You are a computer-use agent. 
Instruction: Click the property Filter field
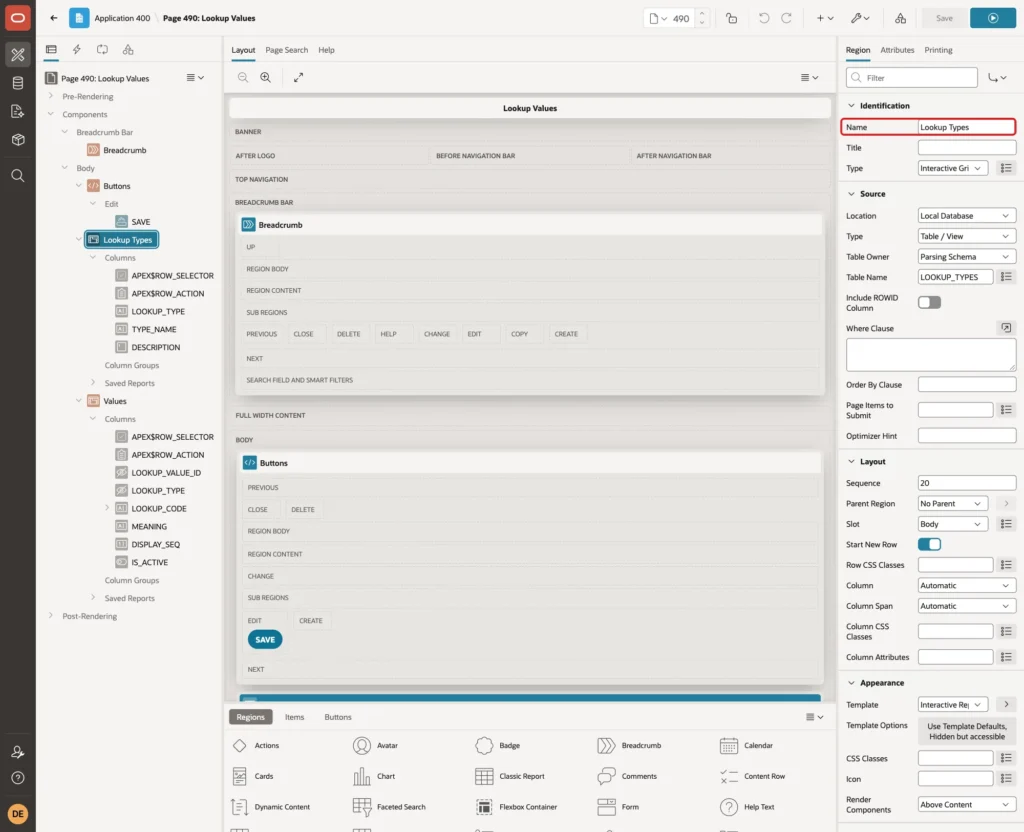912,78
